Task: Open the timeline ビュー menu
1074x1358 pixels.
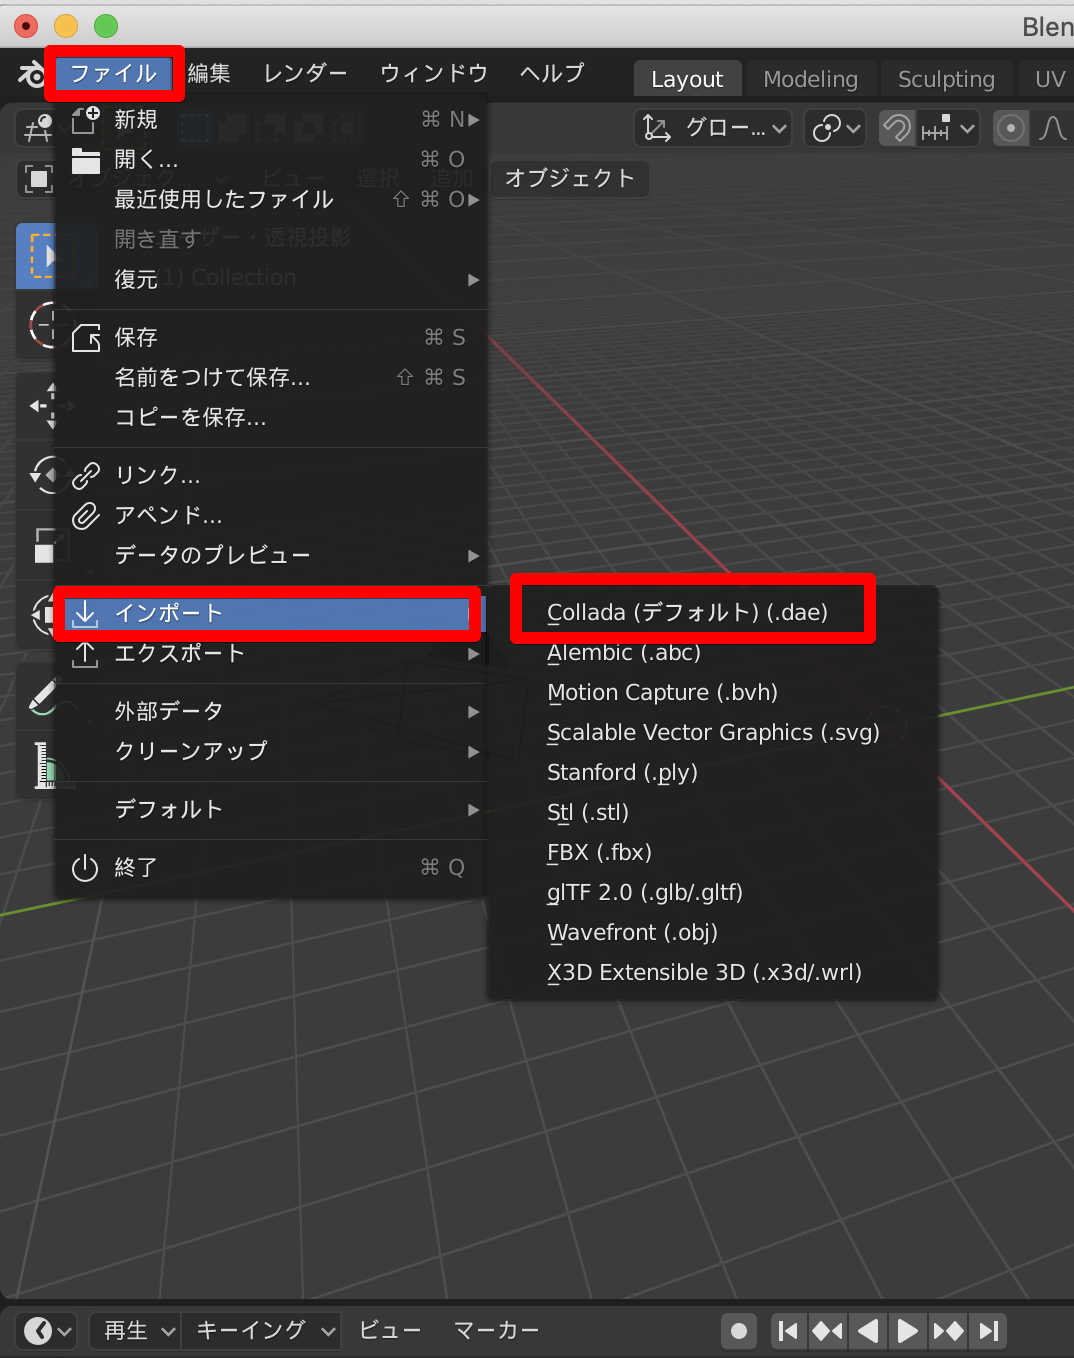Action: 390,1331
